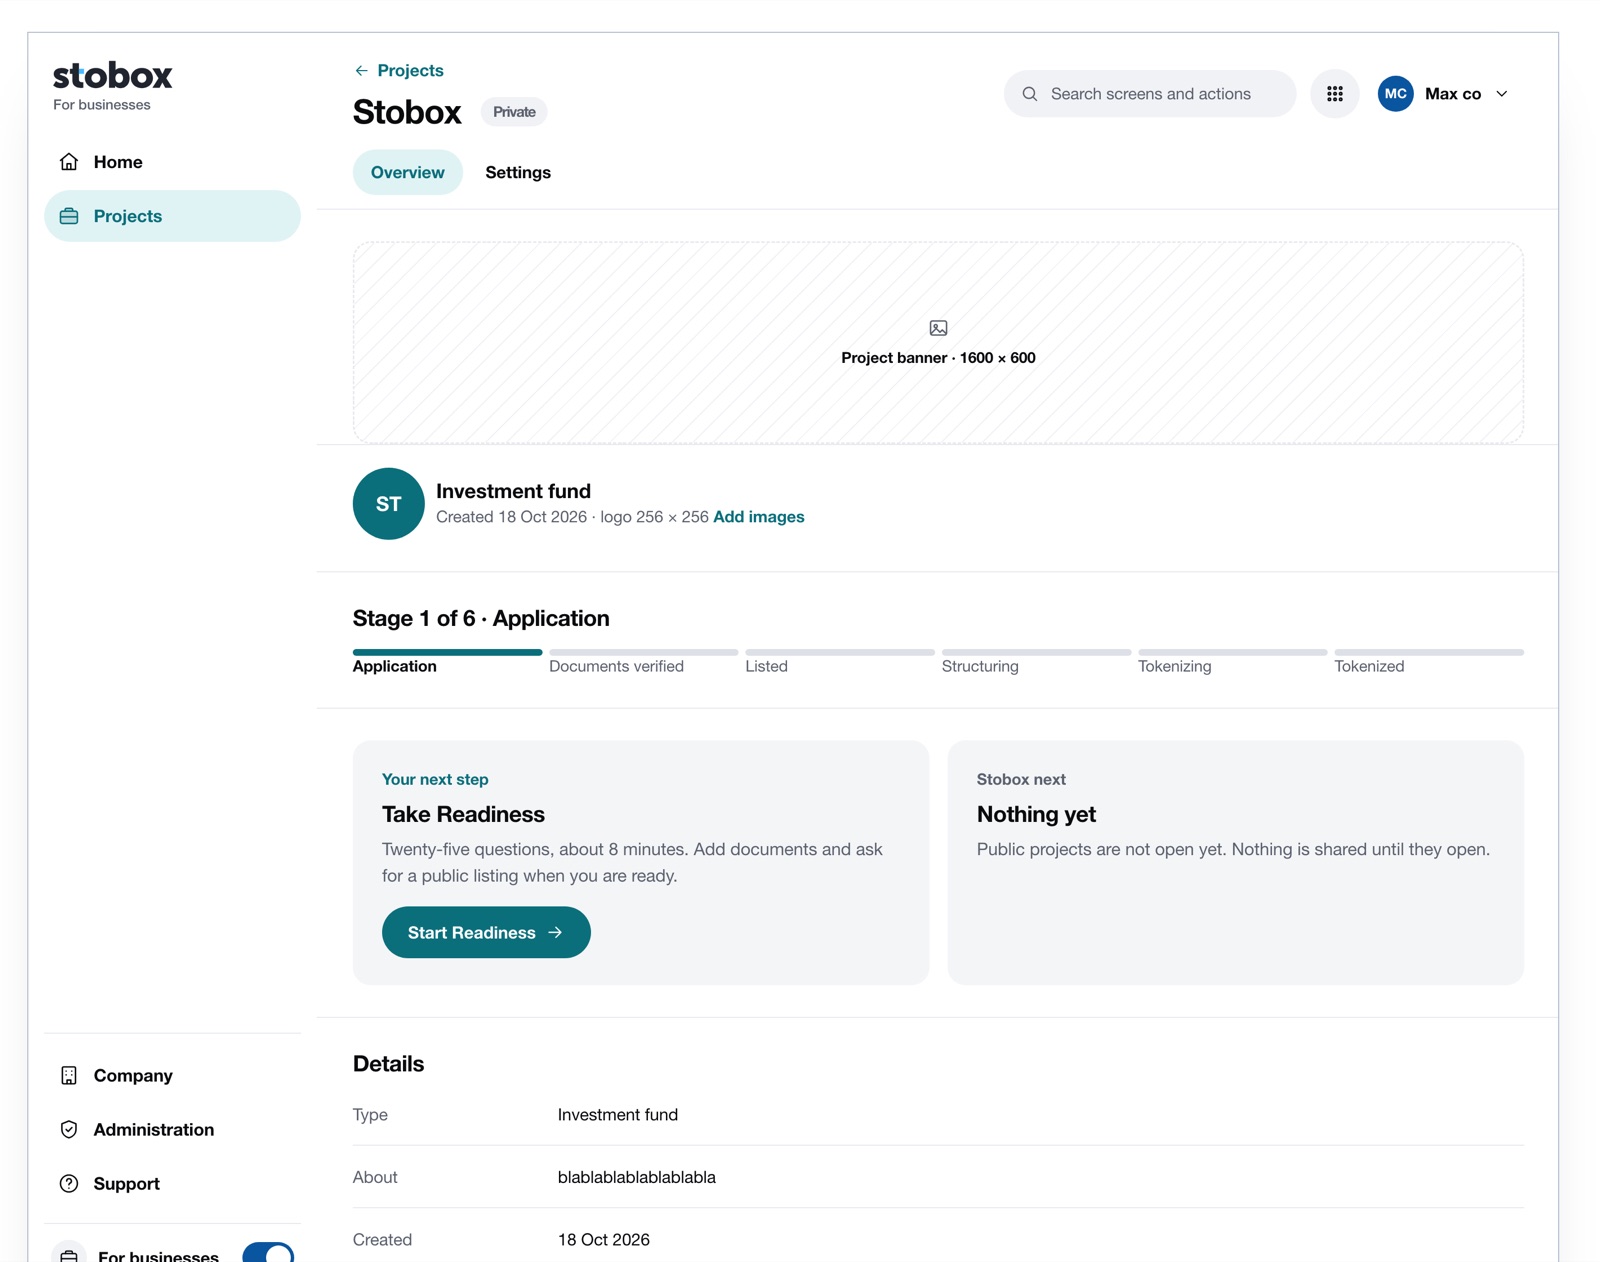Screen dimensions: 1600x1262
Task: Click the image placeholder icon in banner
Action: point(938,328)
